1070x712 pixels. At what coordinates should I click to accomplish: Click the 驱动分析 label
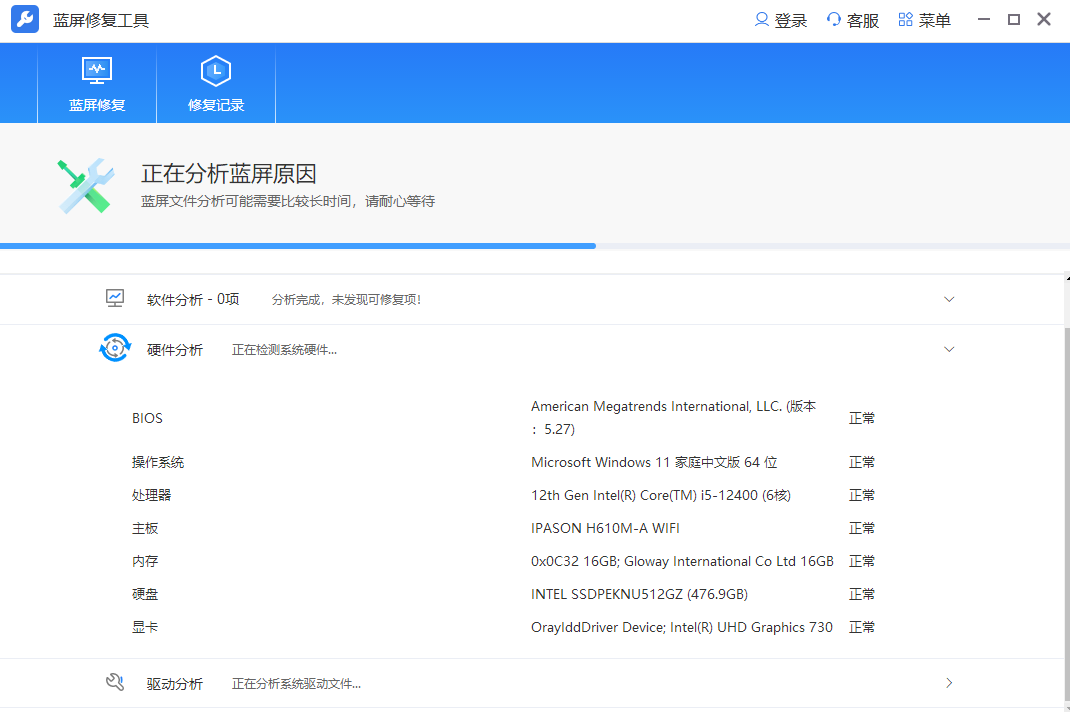(175, 684)
